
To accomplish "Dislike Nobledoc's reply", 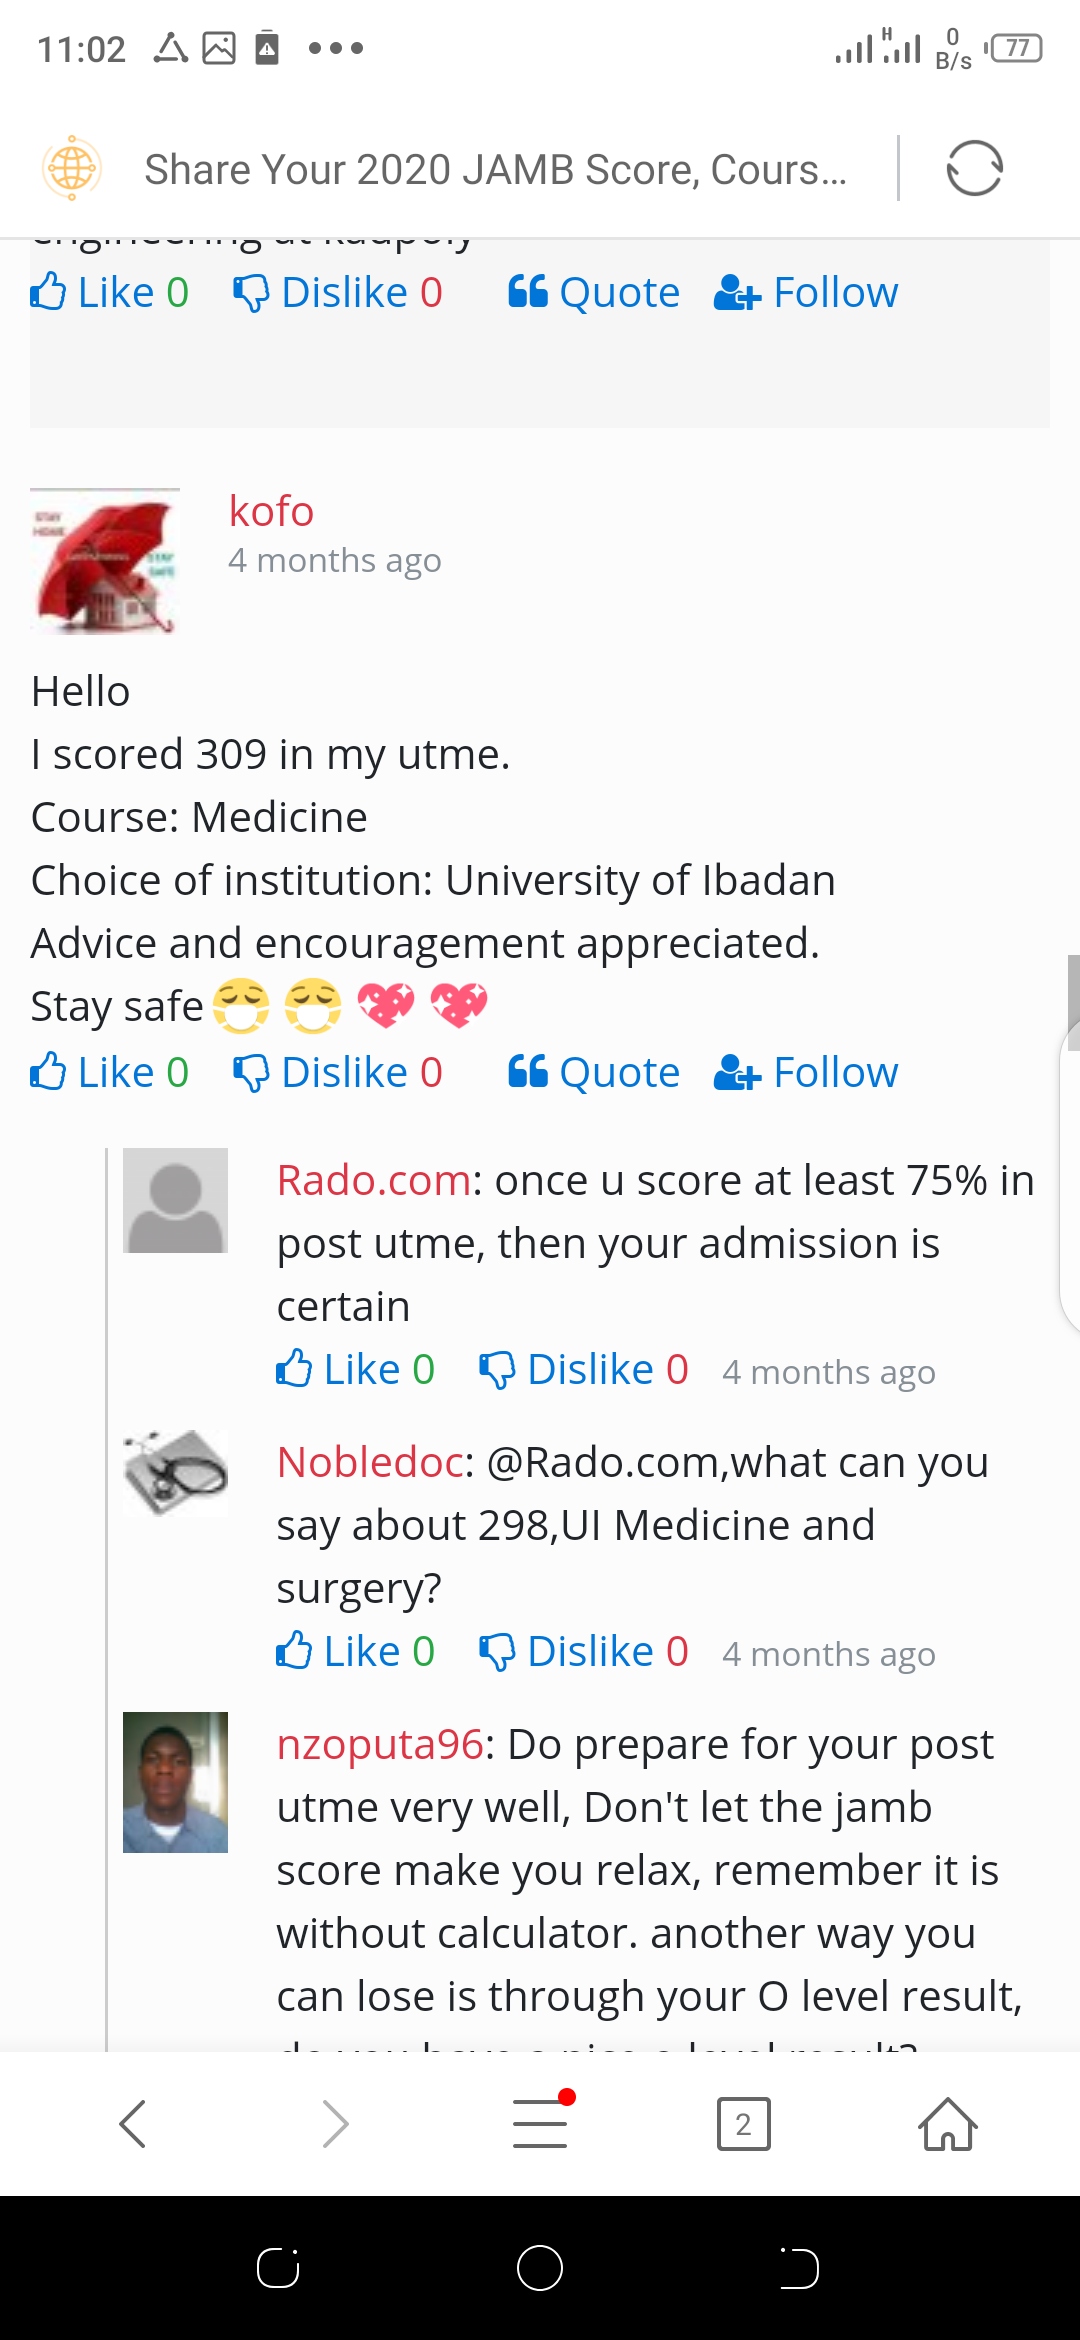I will click(x=584, y=1652).
